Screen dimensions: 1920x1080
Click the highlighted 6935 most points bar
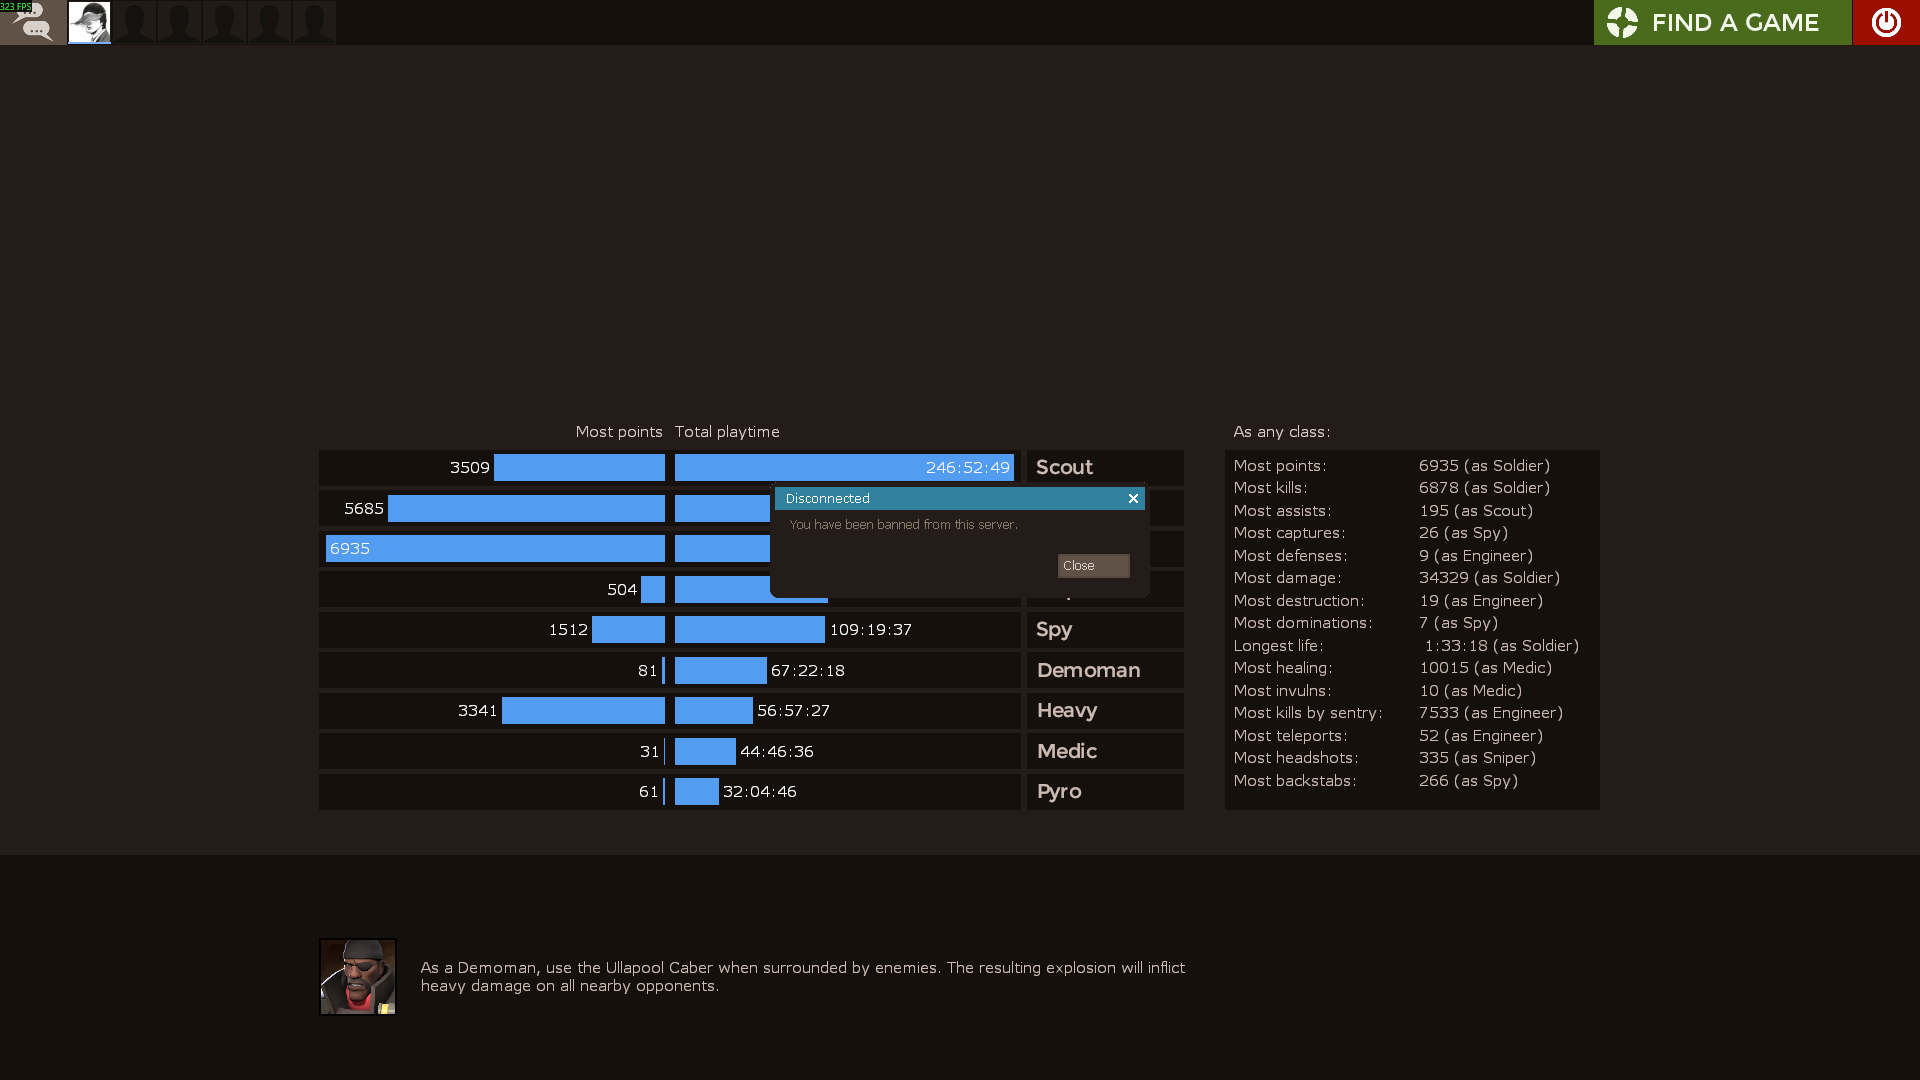pyautogui.click(x=495, y=549)
